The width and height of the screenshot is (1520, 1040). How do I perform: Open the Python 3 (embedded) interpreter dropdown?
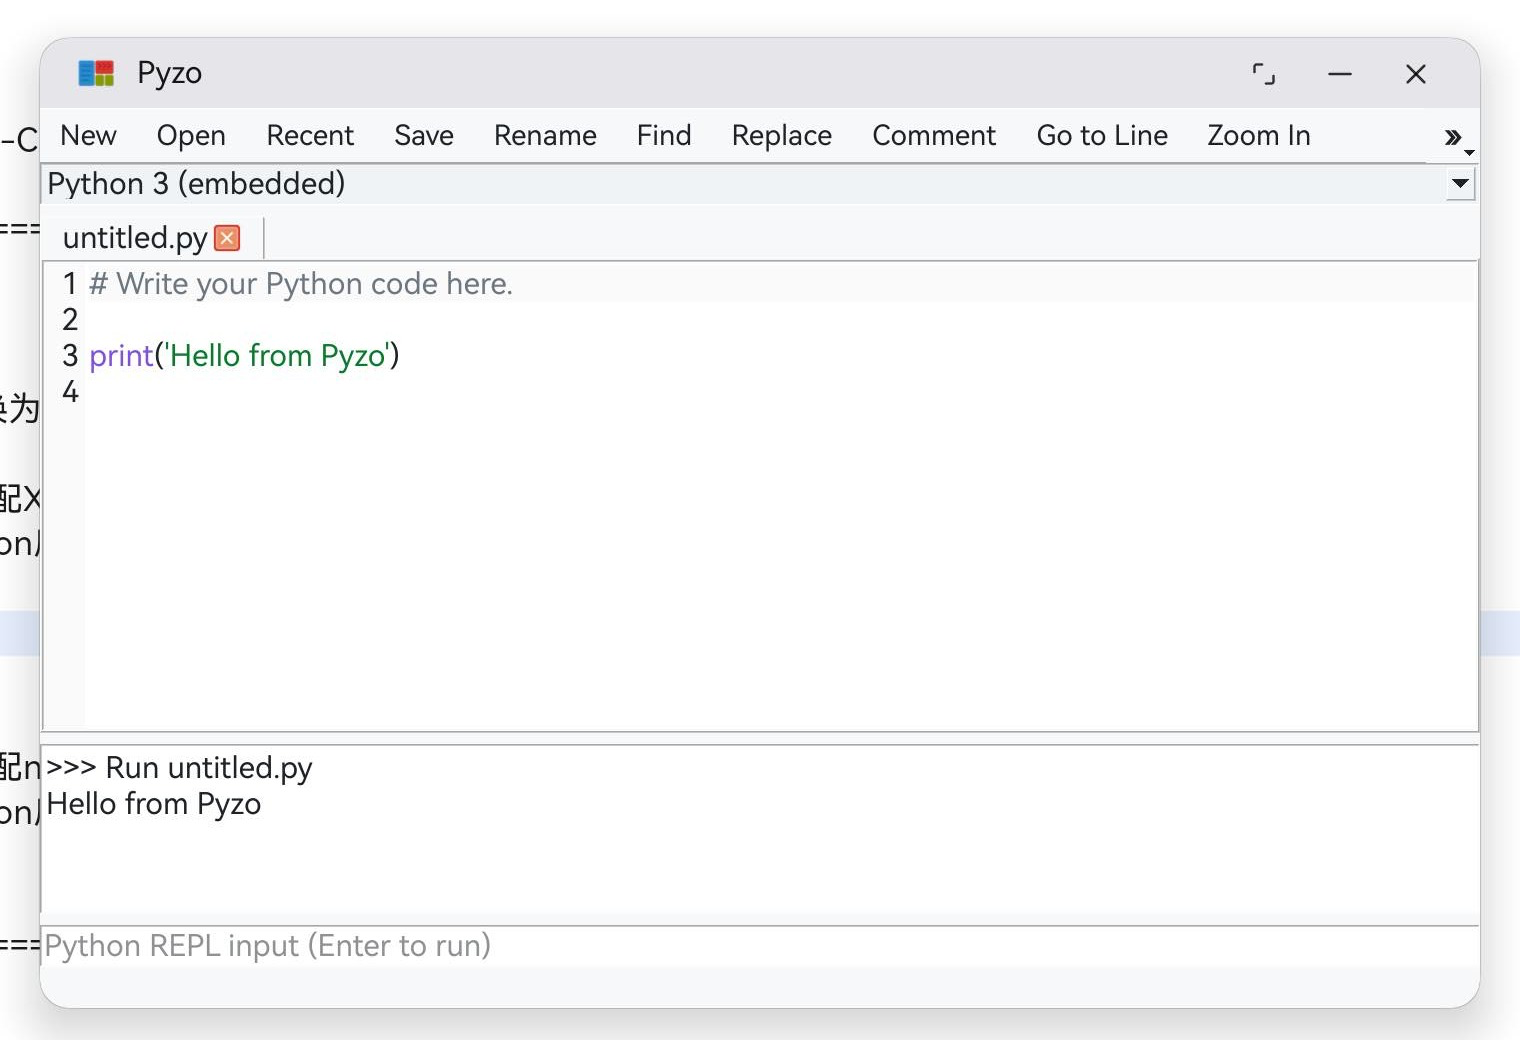click(1460, 183)
